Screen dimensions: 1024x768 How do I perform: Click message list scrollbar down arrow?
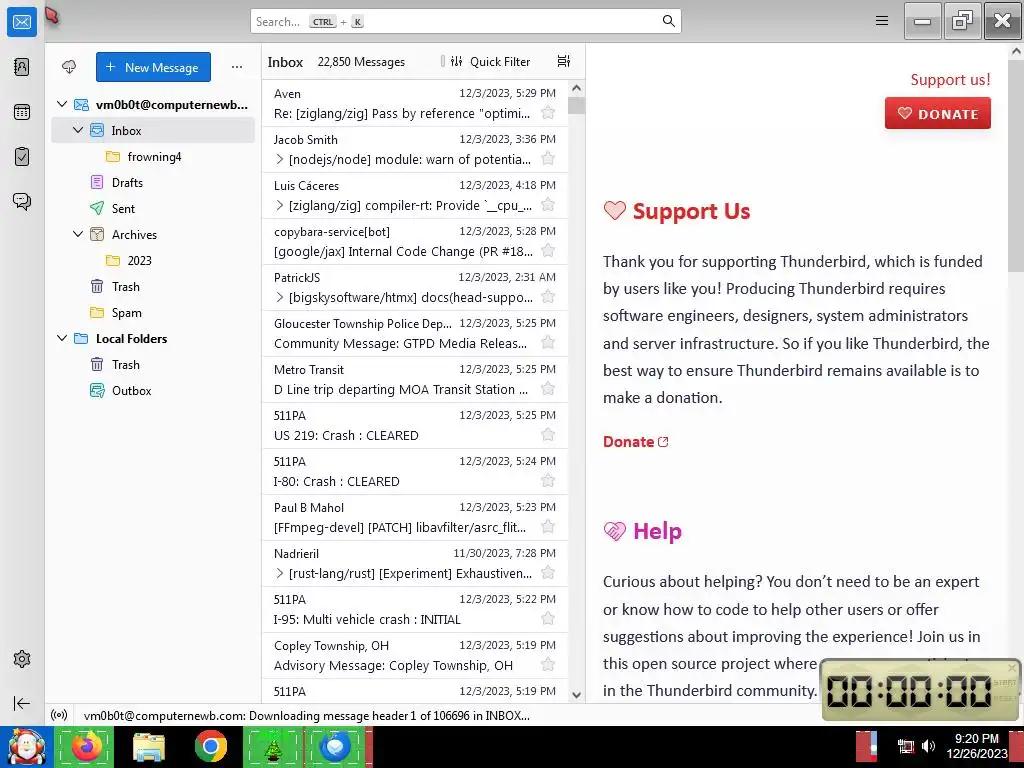click(576, 695)
